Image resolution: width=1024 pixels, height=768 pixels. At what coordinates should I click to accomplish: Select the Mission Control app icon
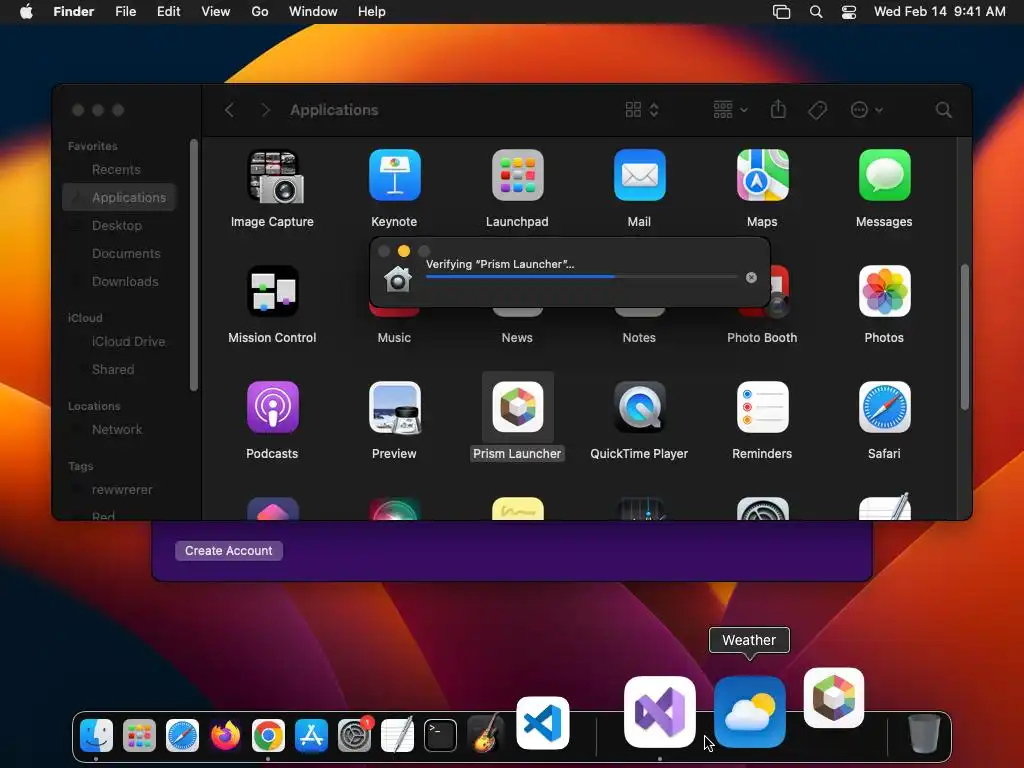[x=273, y=291]
